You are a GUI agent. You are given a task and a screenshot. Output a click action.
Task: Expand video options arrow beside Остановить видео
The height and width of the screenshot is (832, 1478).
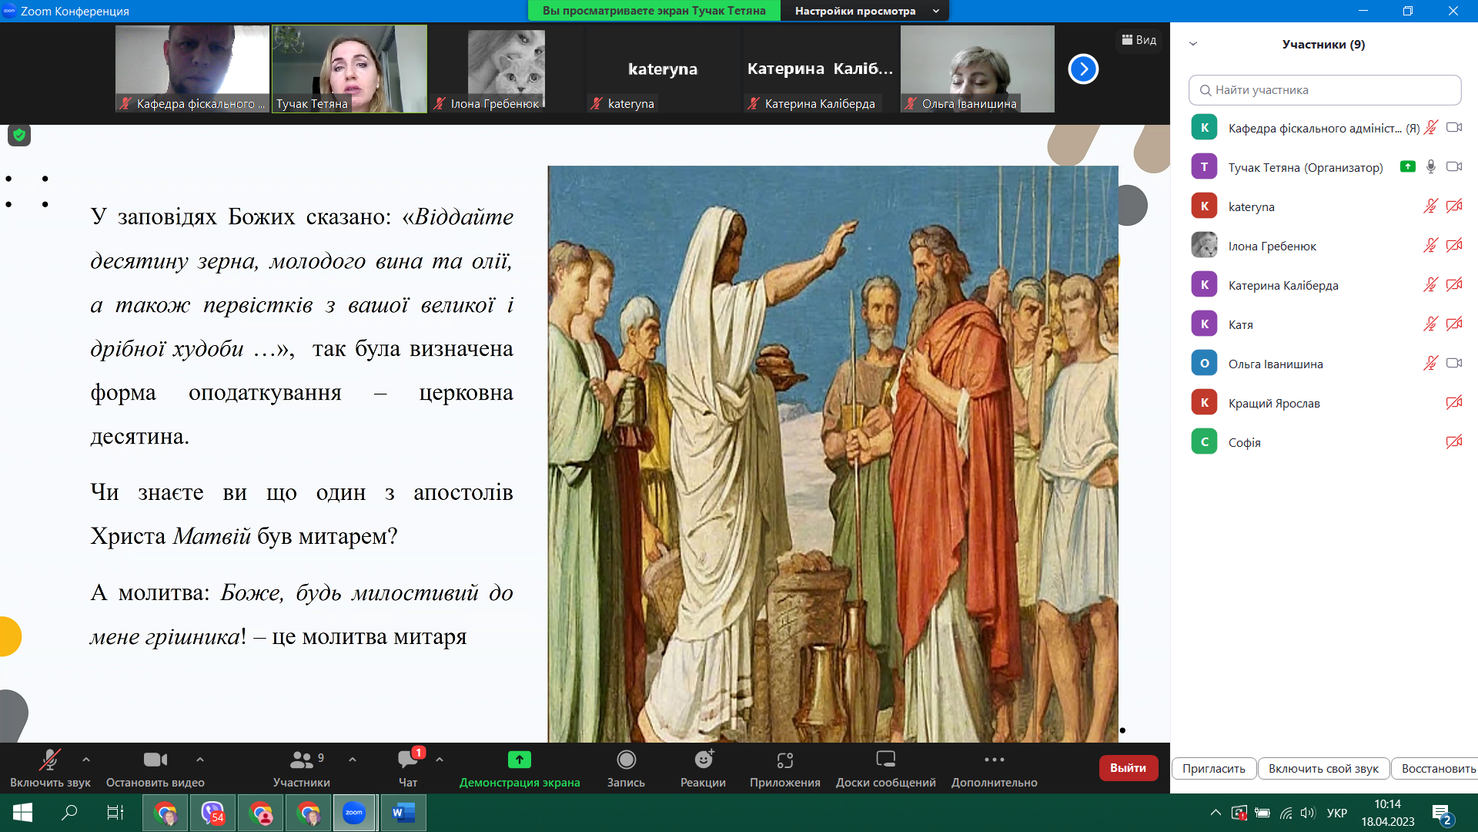pos(200,760)
